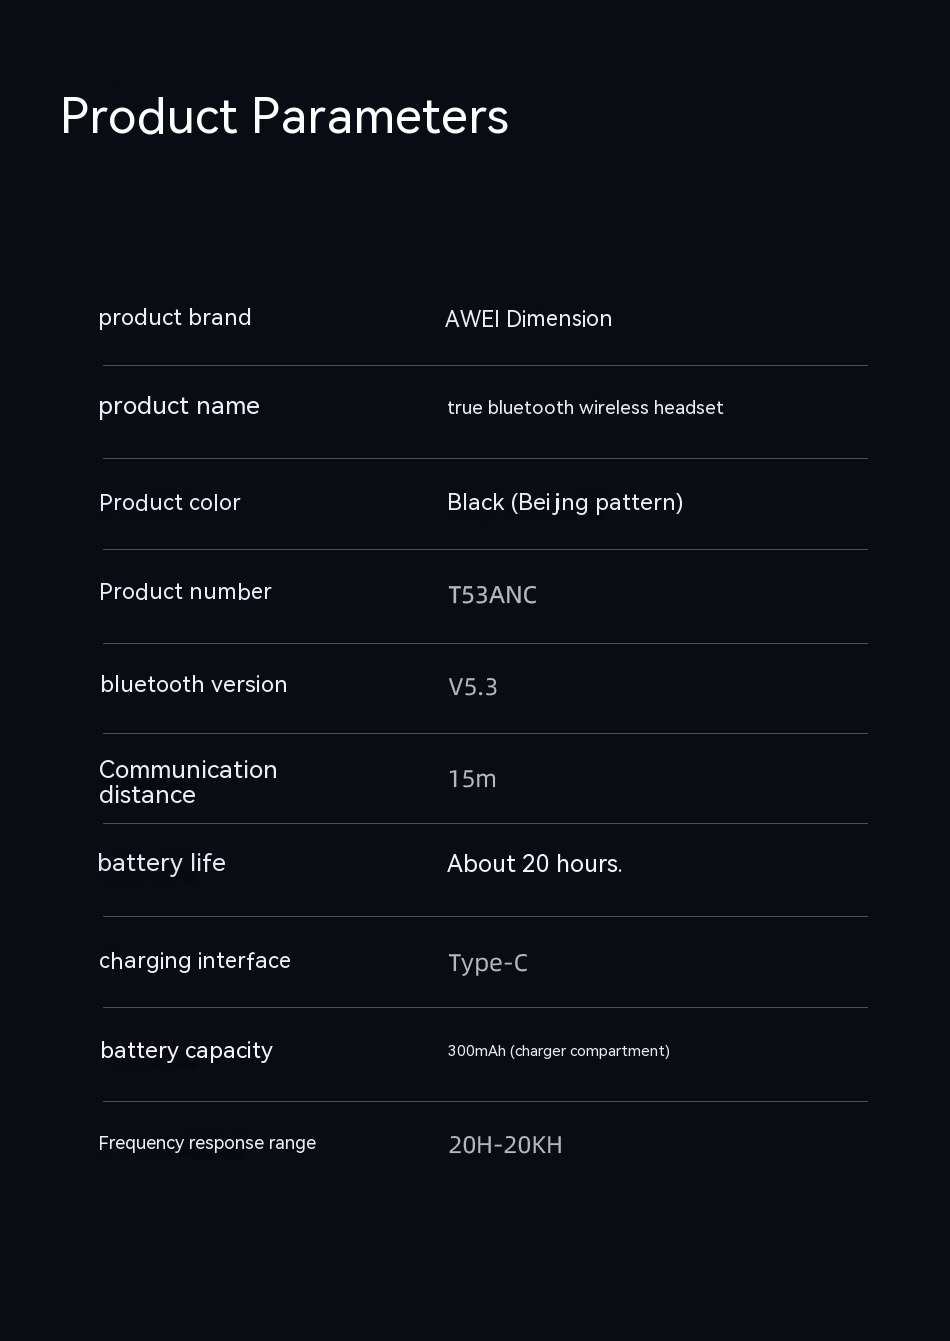Select the battery capacity label

pyautogui.click(x=187, y=1051)
